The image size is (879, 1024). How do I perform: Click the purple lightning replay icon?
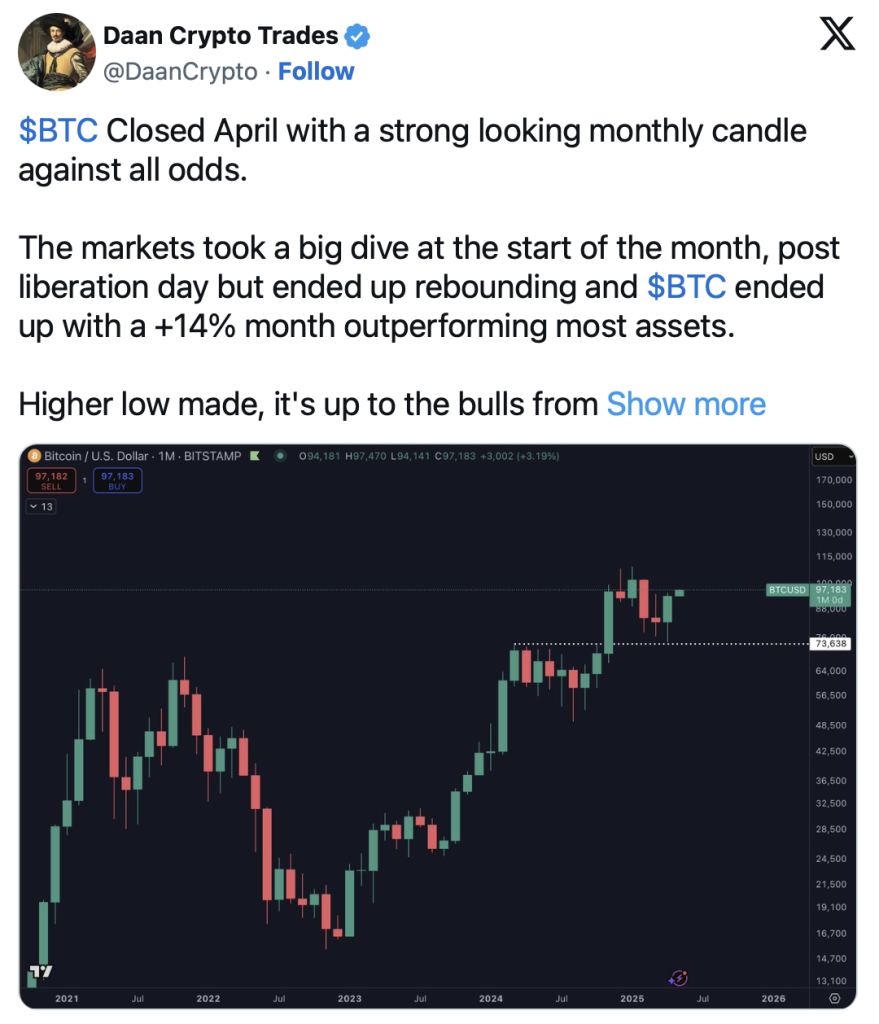pyautogui.click(x=679, y=978)
